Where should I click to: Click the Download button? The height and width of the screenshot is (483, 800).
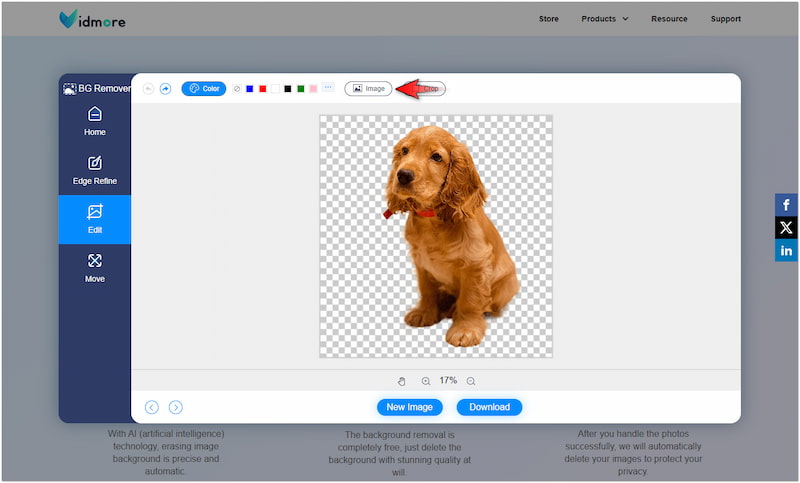(x=489, y=407)
